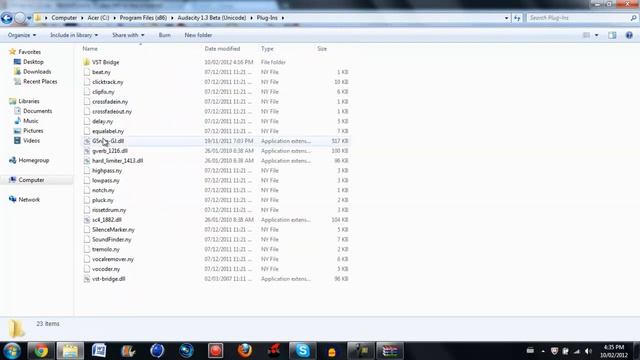This screenshot has width=640, height=360.
Task: Select the SilenceMarker.ny file
Action: point(113,229)
